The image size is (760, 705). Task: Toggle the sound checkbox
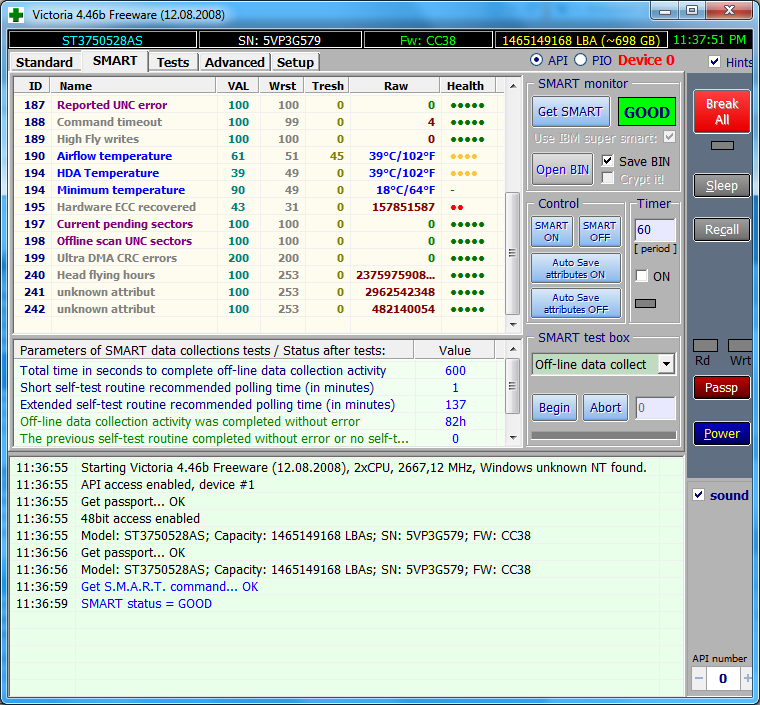click(x=698, y=495)
